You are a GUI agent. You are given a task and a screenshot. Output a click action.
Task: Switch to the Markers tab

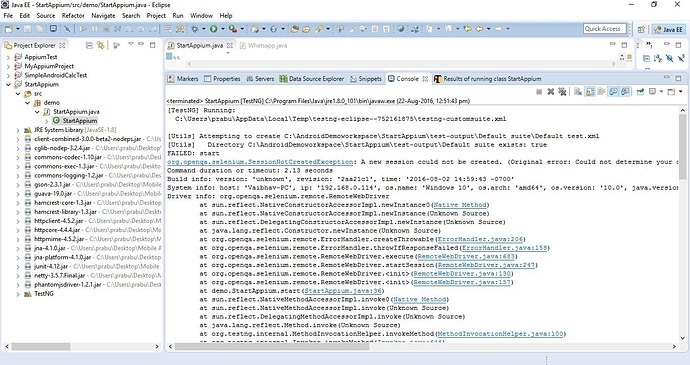pyautogui.click(x=183, y=79)
